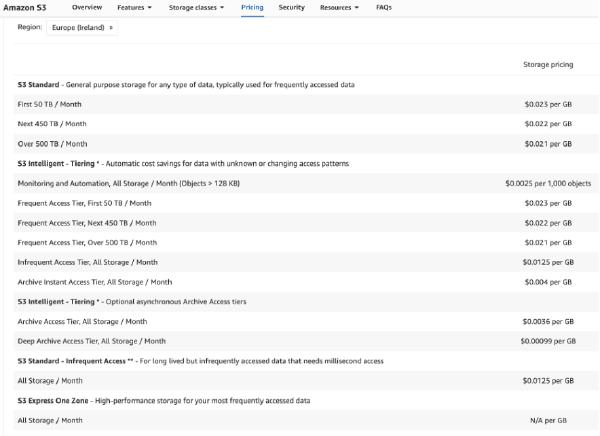This screenshot has width=600, height=436.
Task: Click the S3 Standard section heading
Action: point(186,85)
